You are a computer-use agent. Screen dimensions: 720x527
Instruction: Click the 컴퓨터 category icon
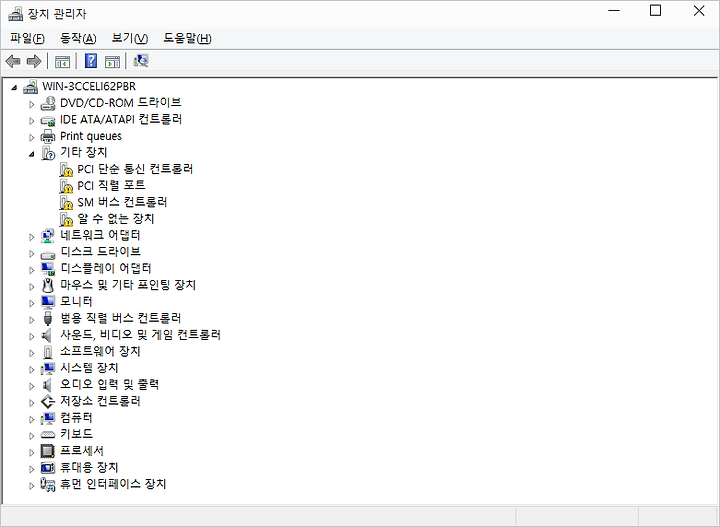pyautogui.click(x=48, y=418)
